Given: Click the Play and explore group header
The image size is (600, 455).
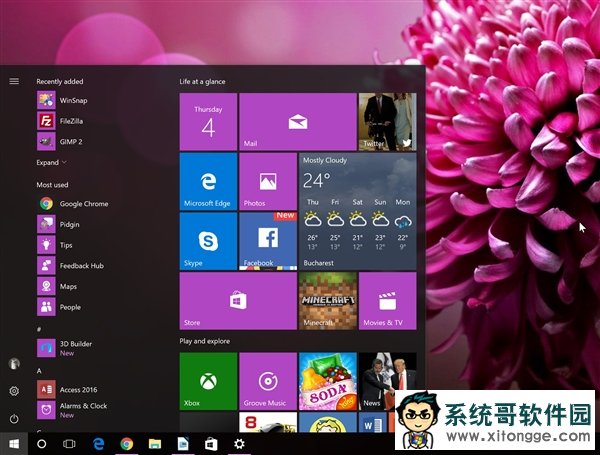Looking at the screenshot, I should pos(205,341).
